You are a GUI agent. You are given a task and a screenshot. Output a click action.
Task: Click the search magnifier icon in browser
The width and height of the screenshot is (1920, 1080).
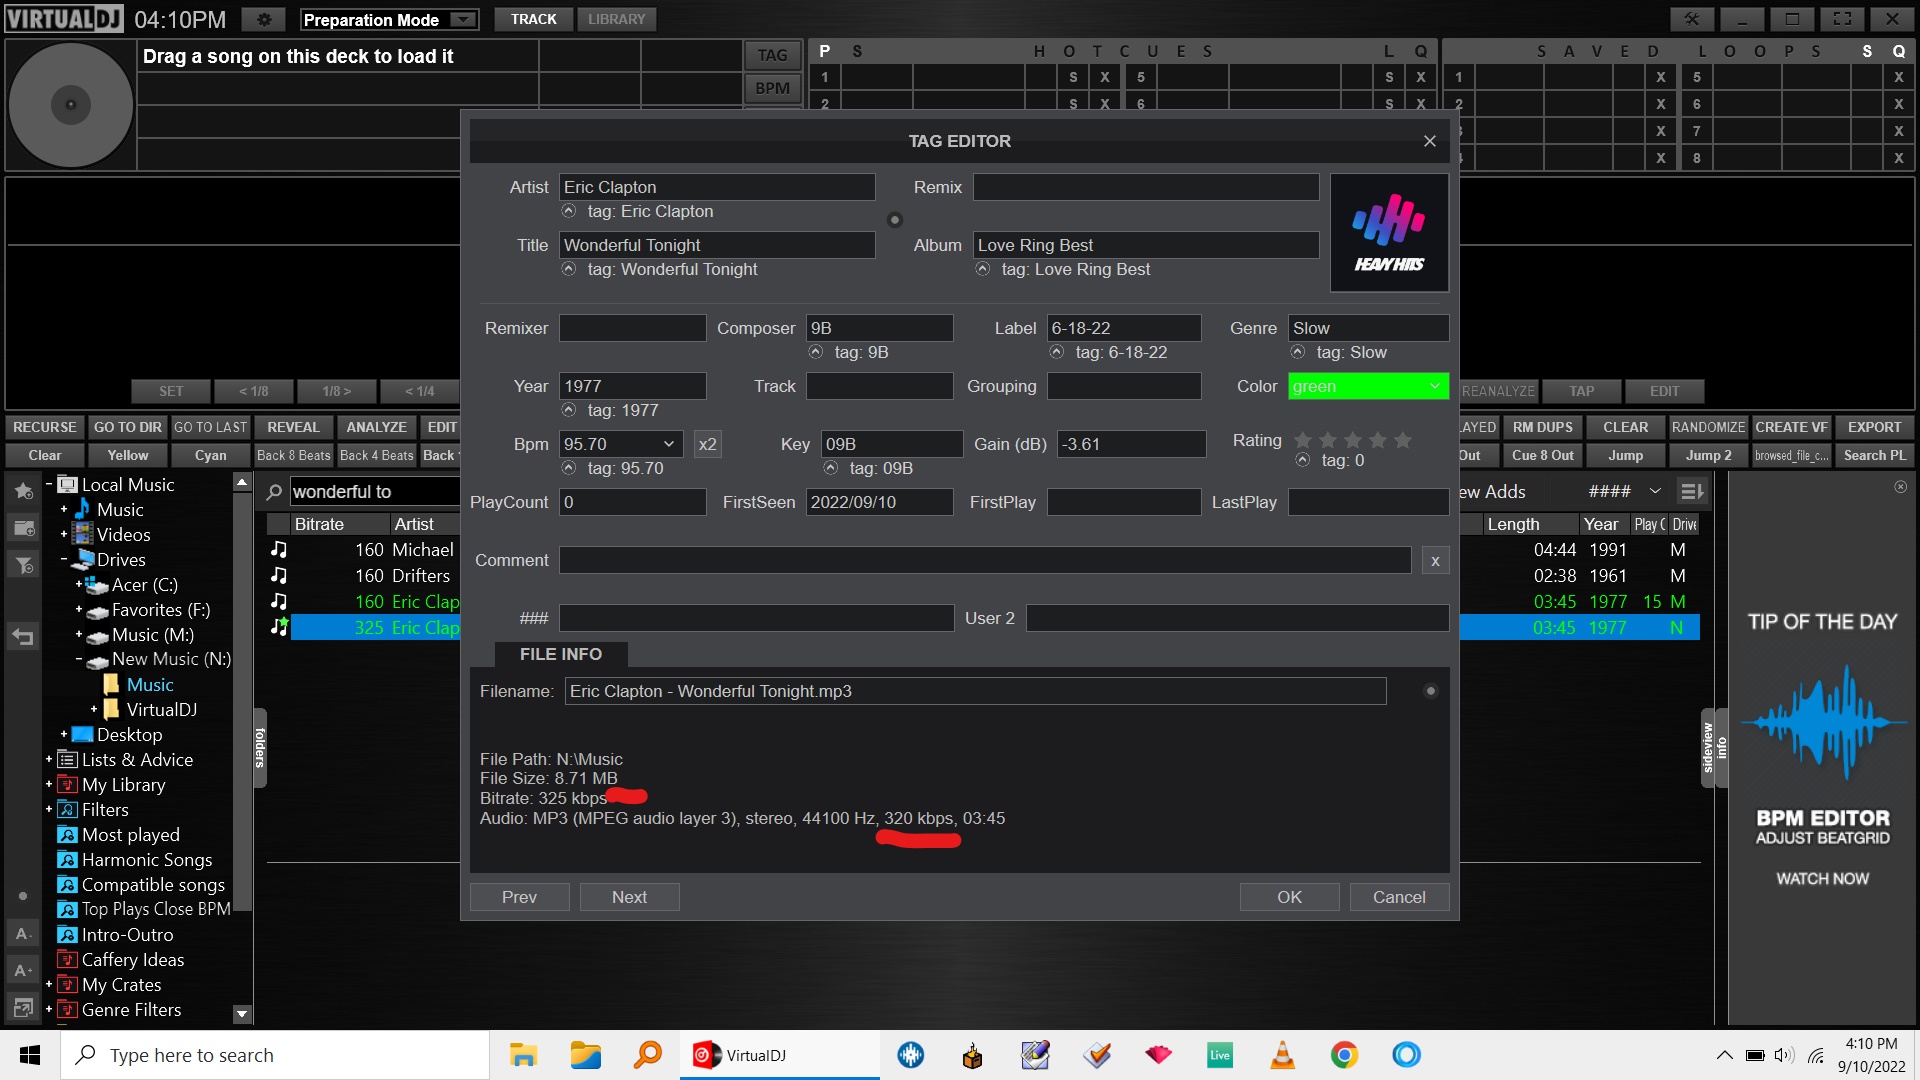pos(274,492)
